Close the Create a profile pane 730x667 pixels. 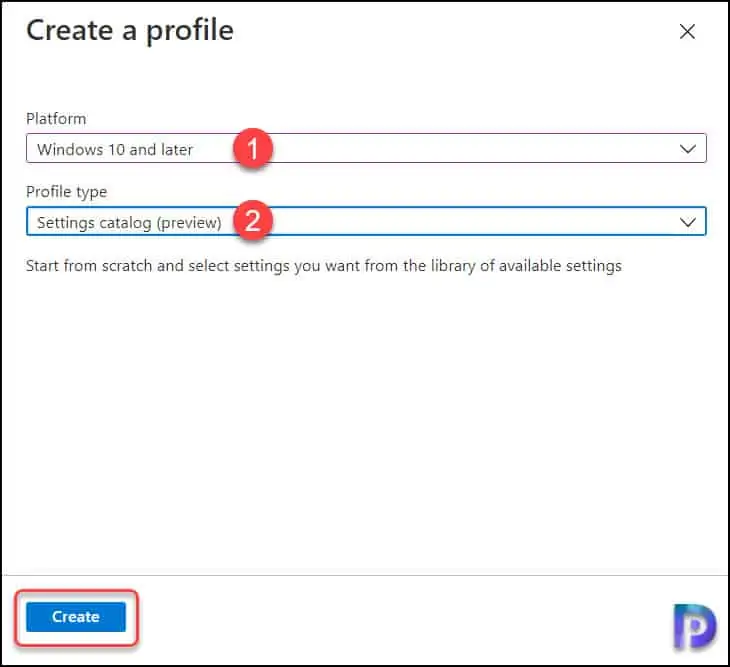point(687,32)
